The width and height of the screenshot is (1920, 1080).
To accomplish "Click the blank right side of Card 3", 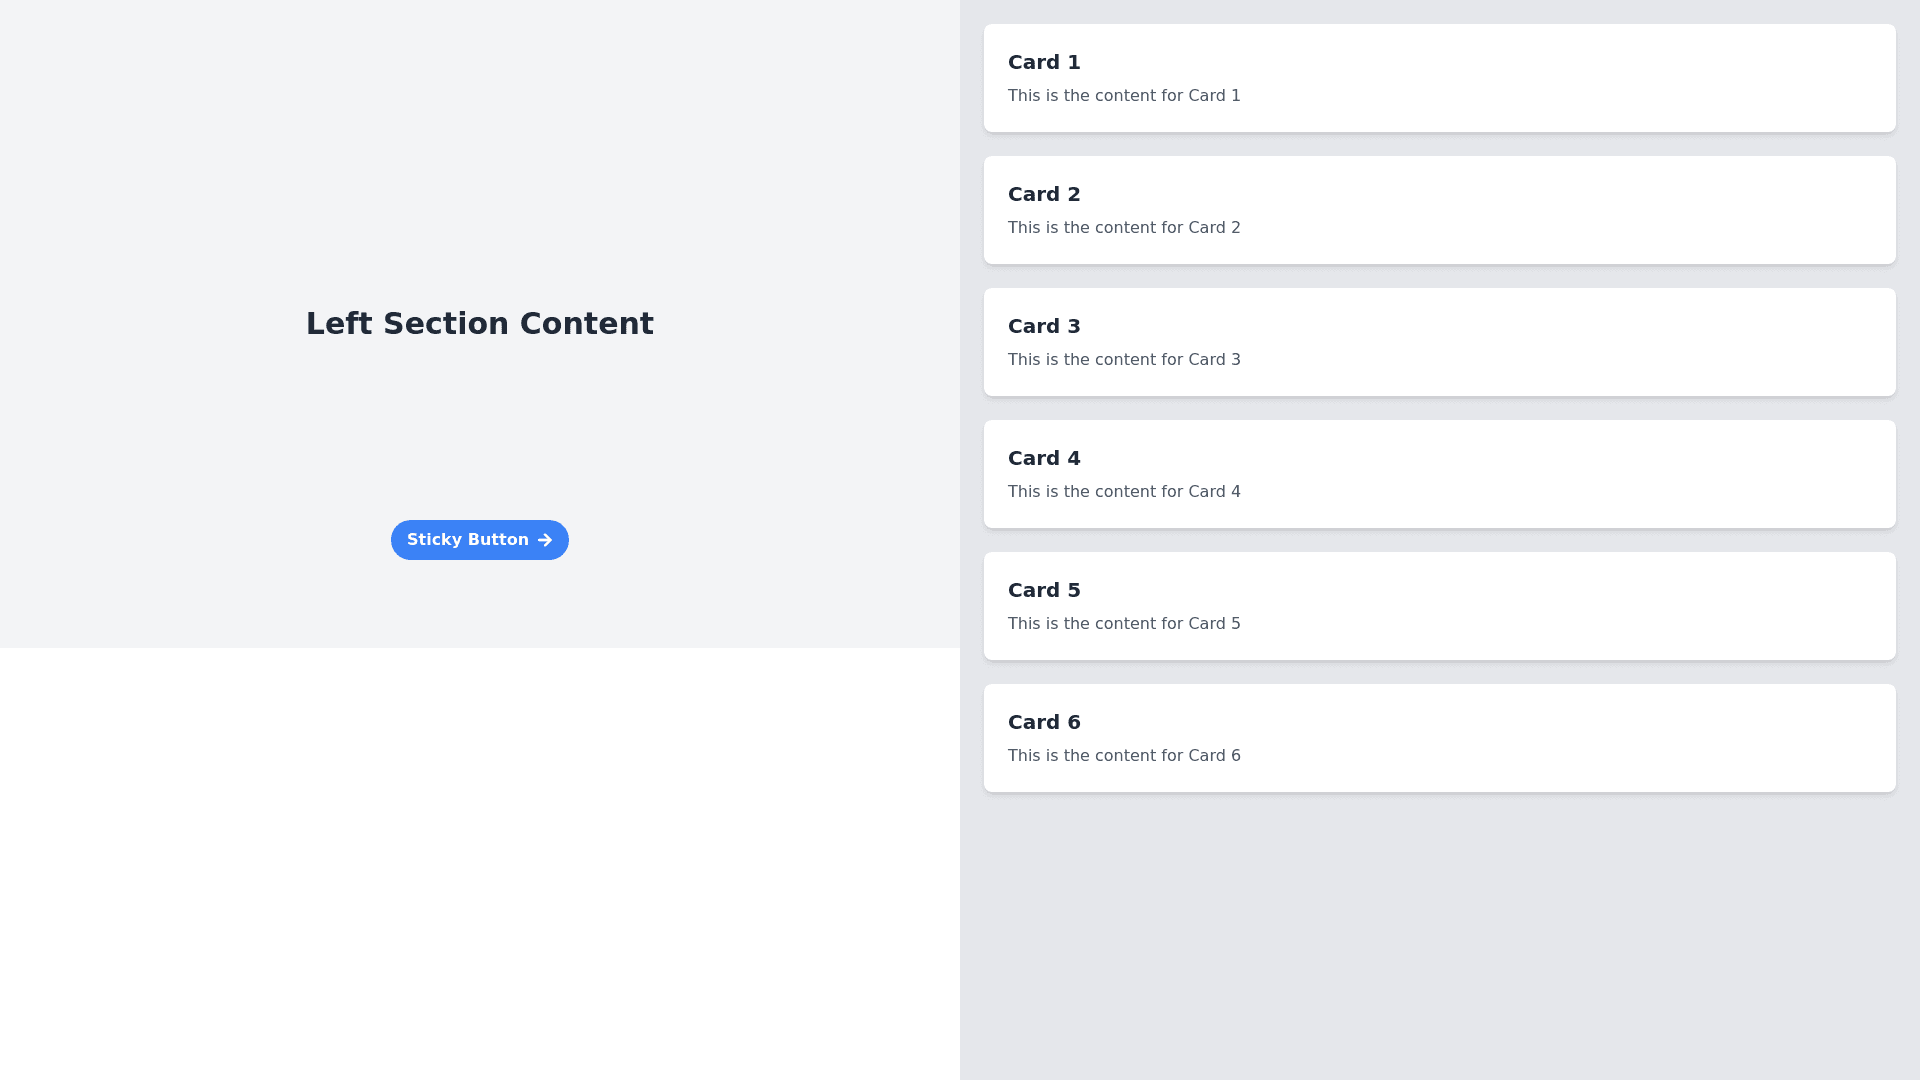I will tap(1650, 342).
